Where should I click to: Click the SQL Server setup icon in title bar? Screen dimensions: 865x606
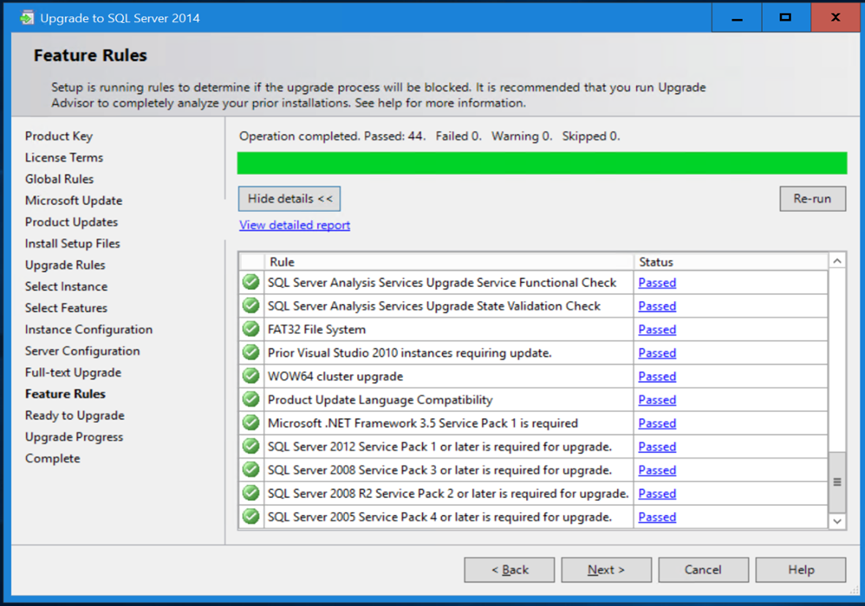click(26, 18)
